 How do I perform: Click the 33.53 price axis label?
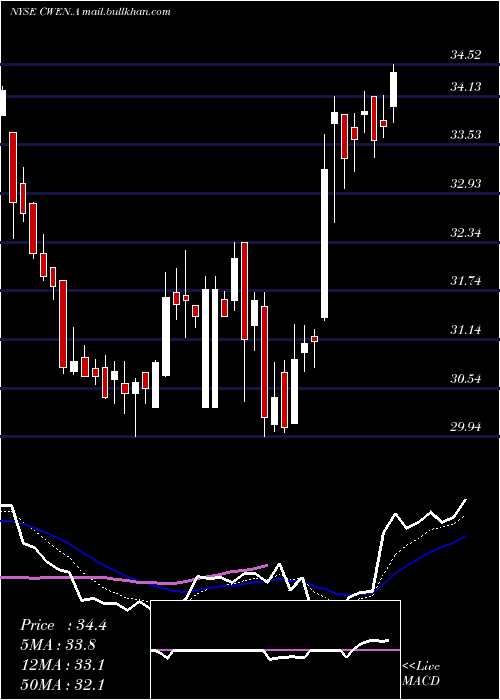coord(466,134)
